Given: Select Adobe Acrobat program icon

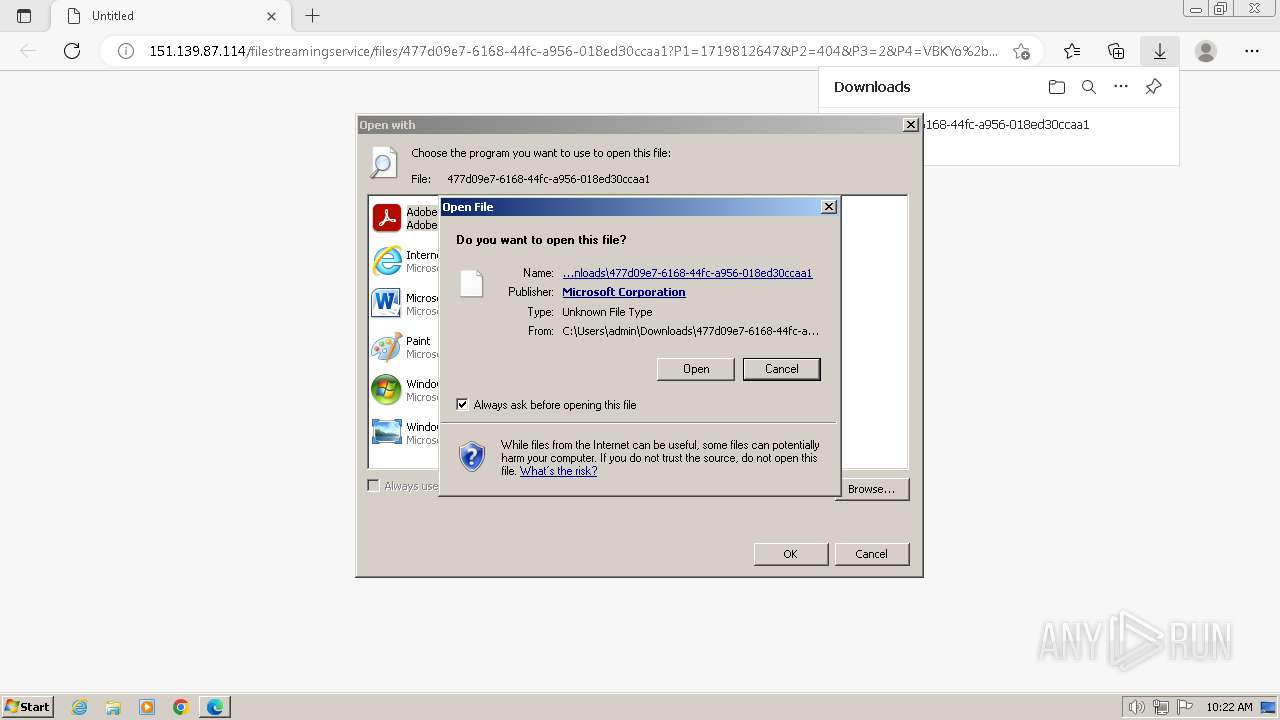Looking at the screenshot, I should (x=386, y=218).
